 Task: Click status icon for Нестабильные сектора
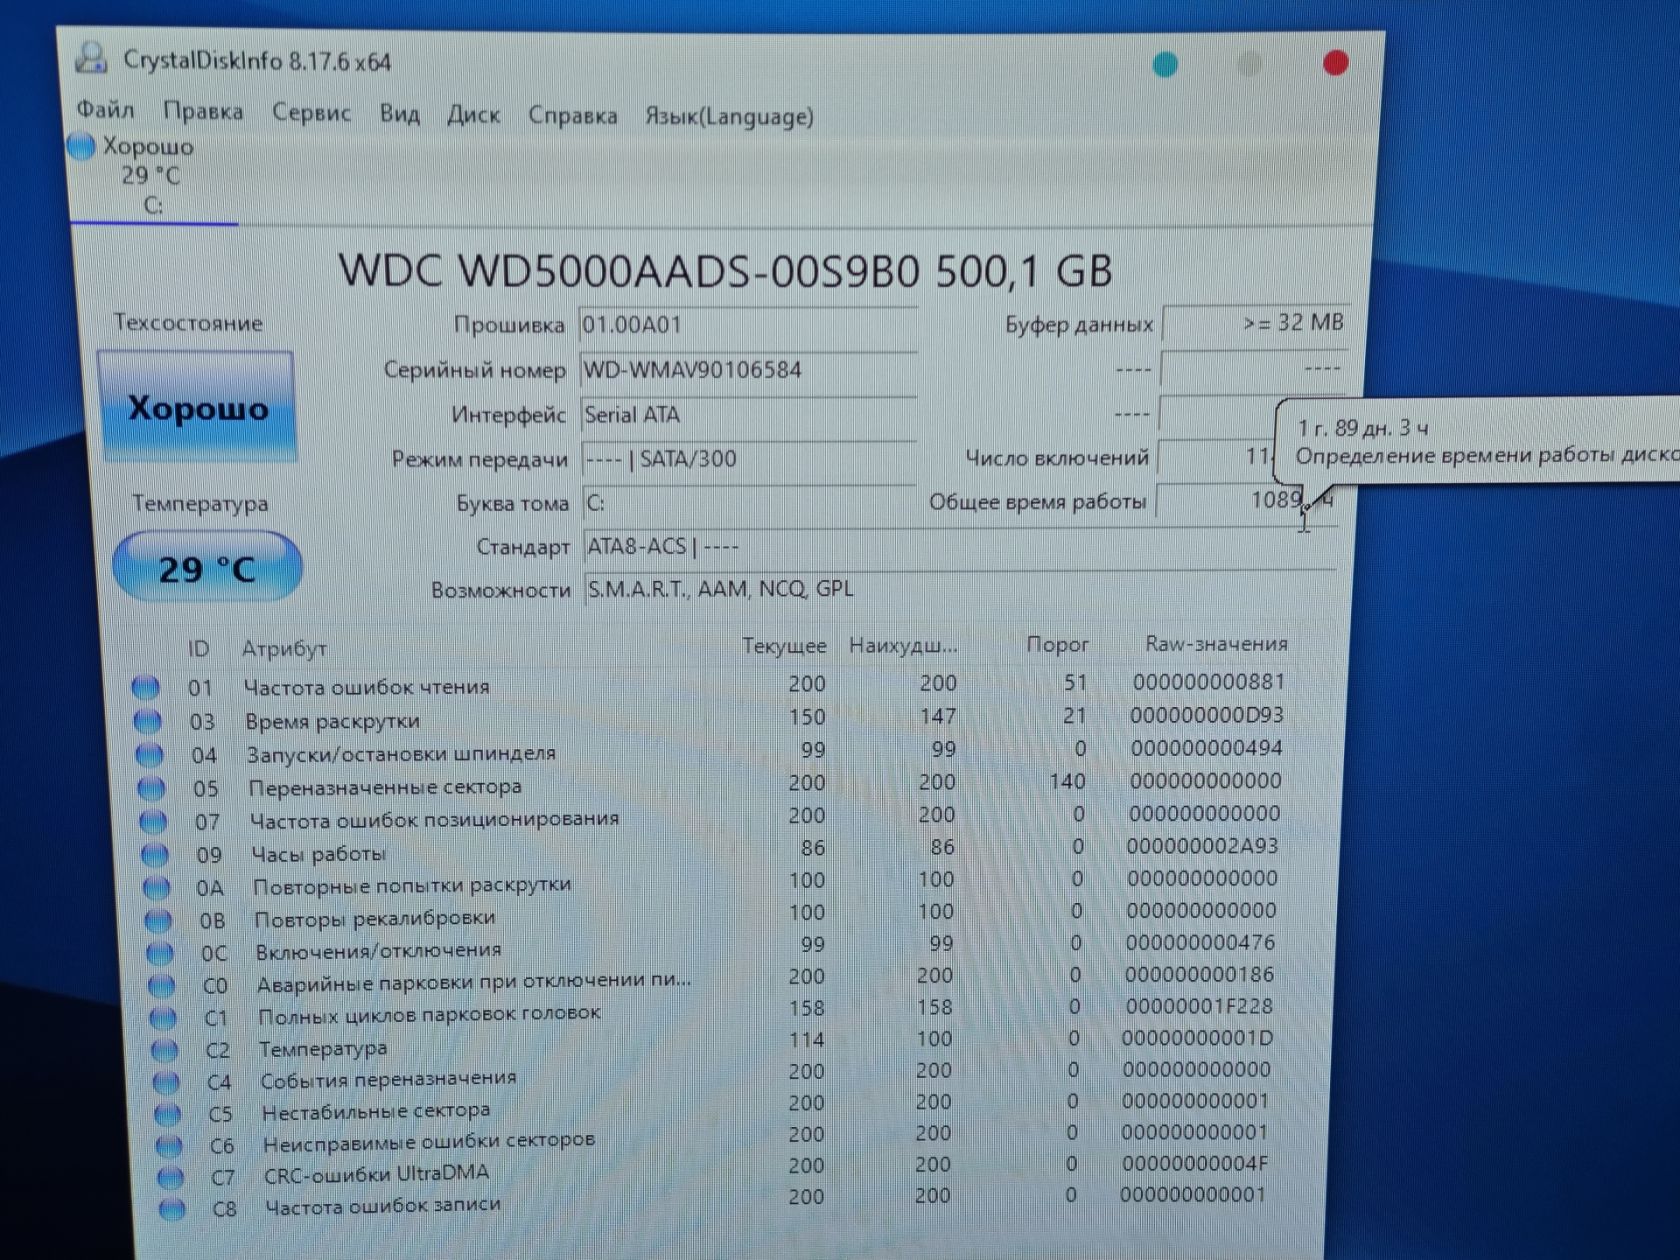[168, 1113]
